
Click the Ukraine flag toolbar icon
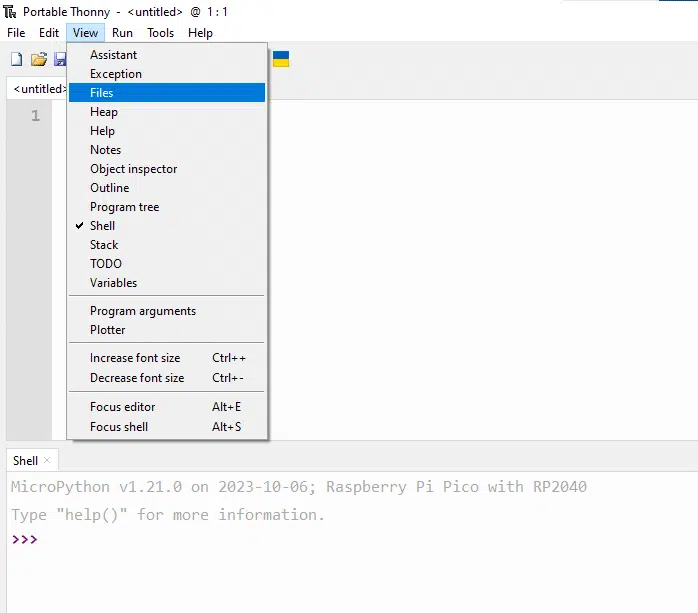pyautogui.click(x=281, y=59)
